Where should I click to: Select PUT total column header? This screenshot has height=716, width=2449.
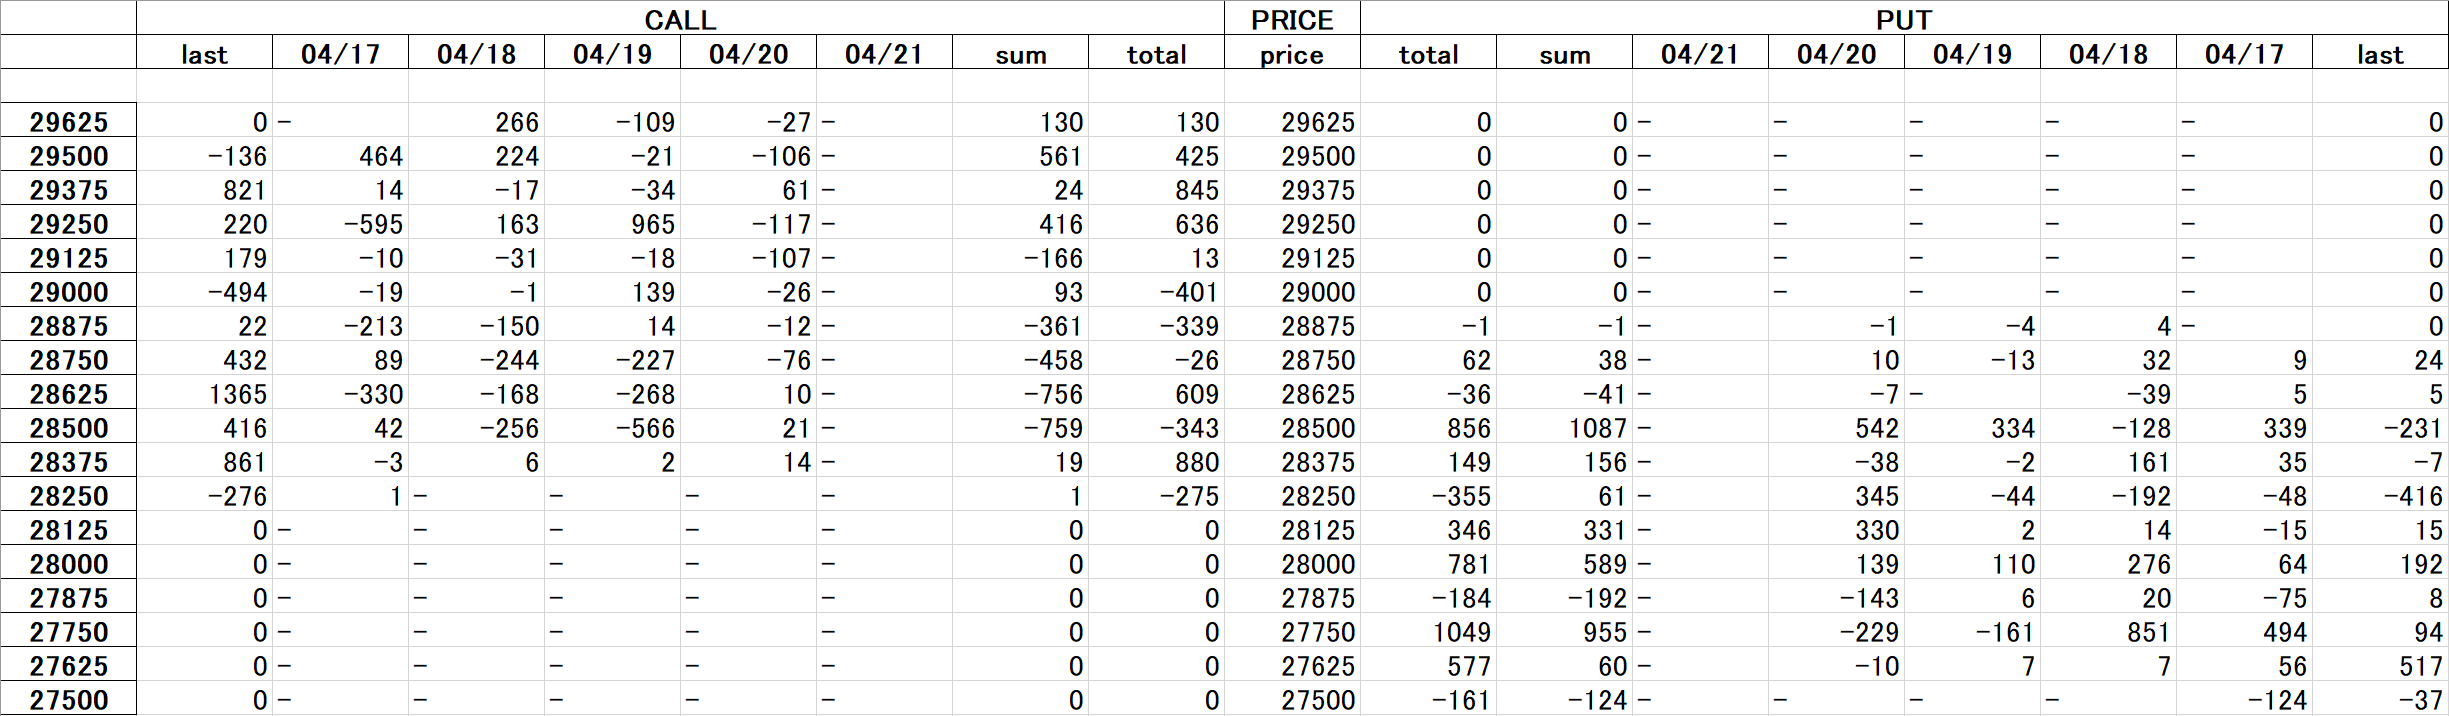point(1428,53)
